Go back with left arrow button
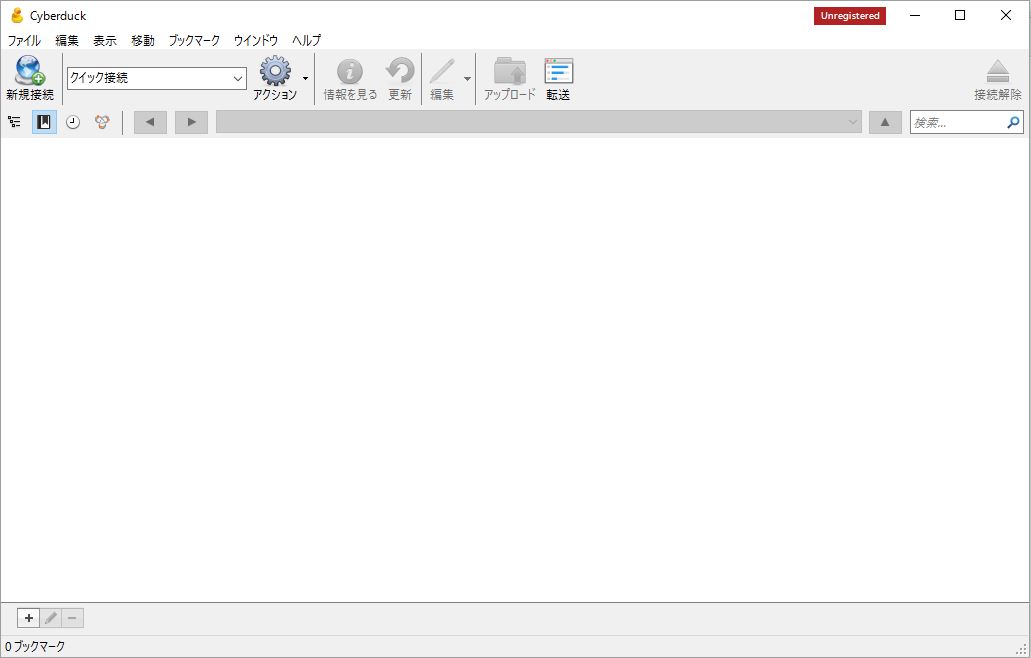1031x658 pixels. pos(151,122)
